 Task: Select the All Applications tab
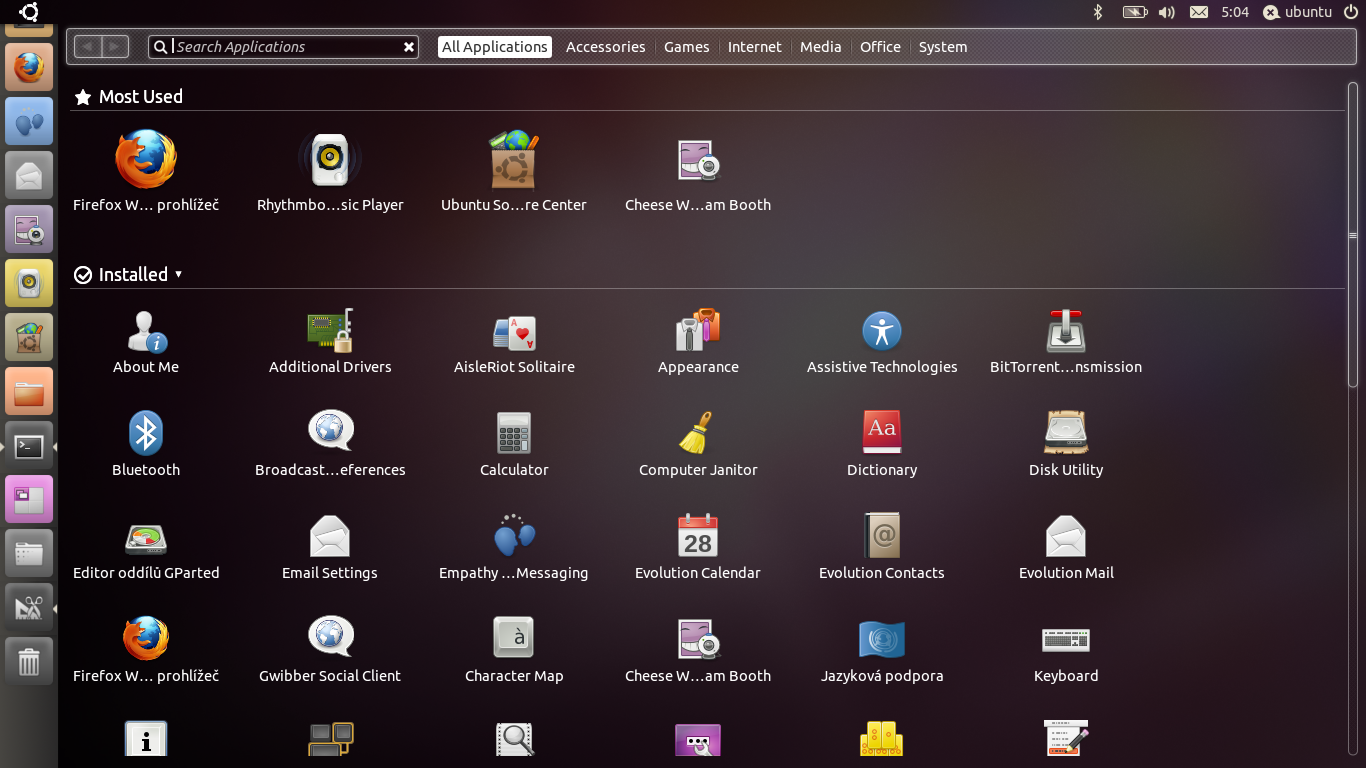tap(495, 47)
